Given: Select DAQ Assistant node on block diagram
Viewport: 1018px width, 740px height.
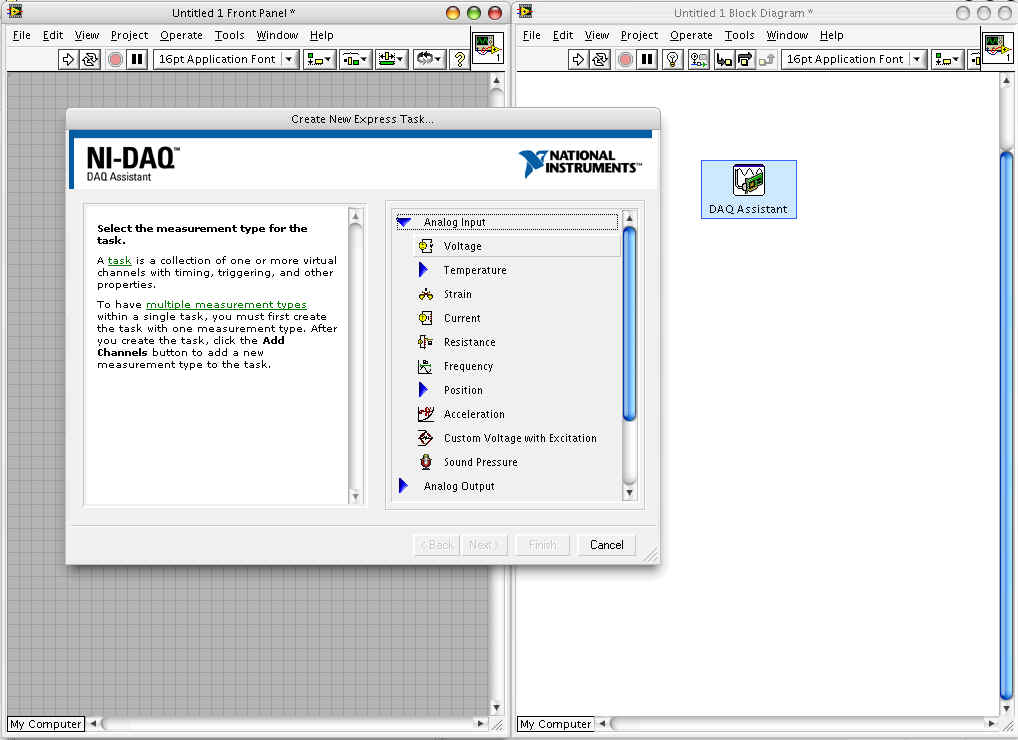Looking at the screenshot, I should click(749, 190).
